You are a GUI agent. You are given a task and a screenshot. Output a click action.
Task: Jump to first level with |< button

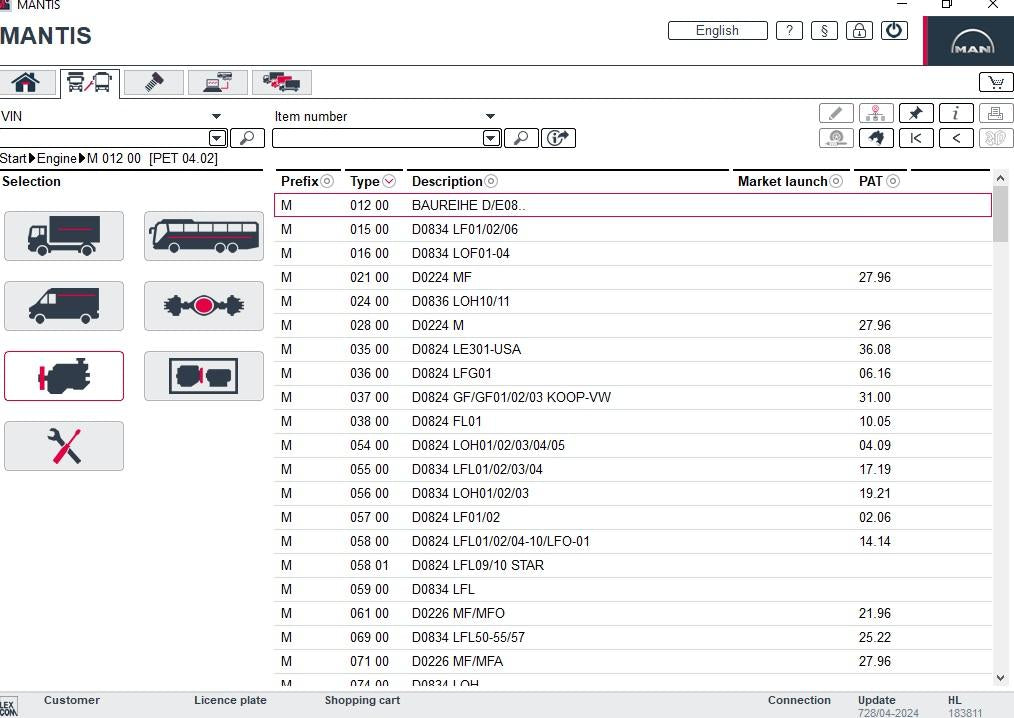pyautogui.click(x=916, y=138)
